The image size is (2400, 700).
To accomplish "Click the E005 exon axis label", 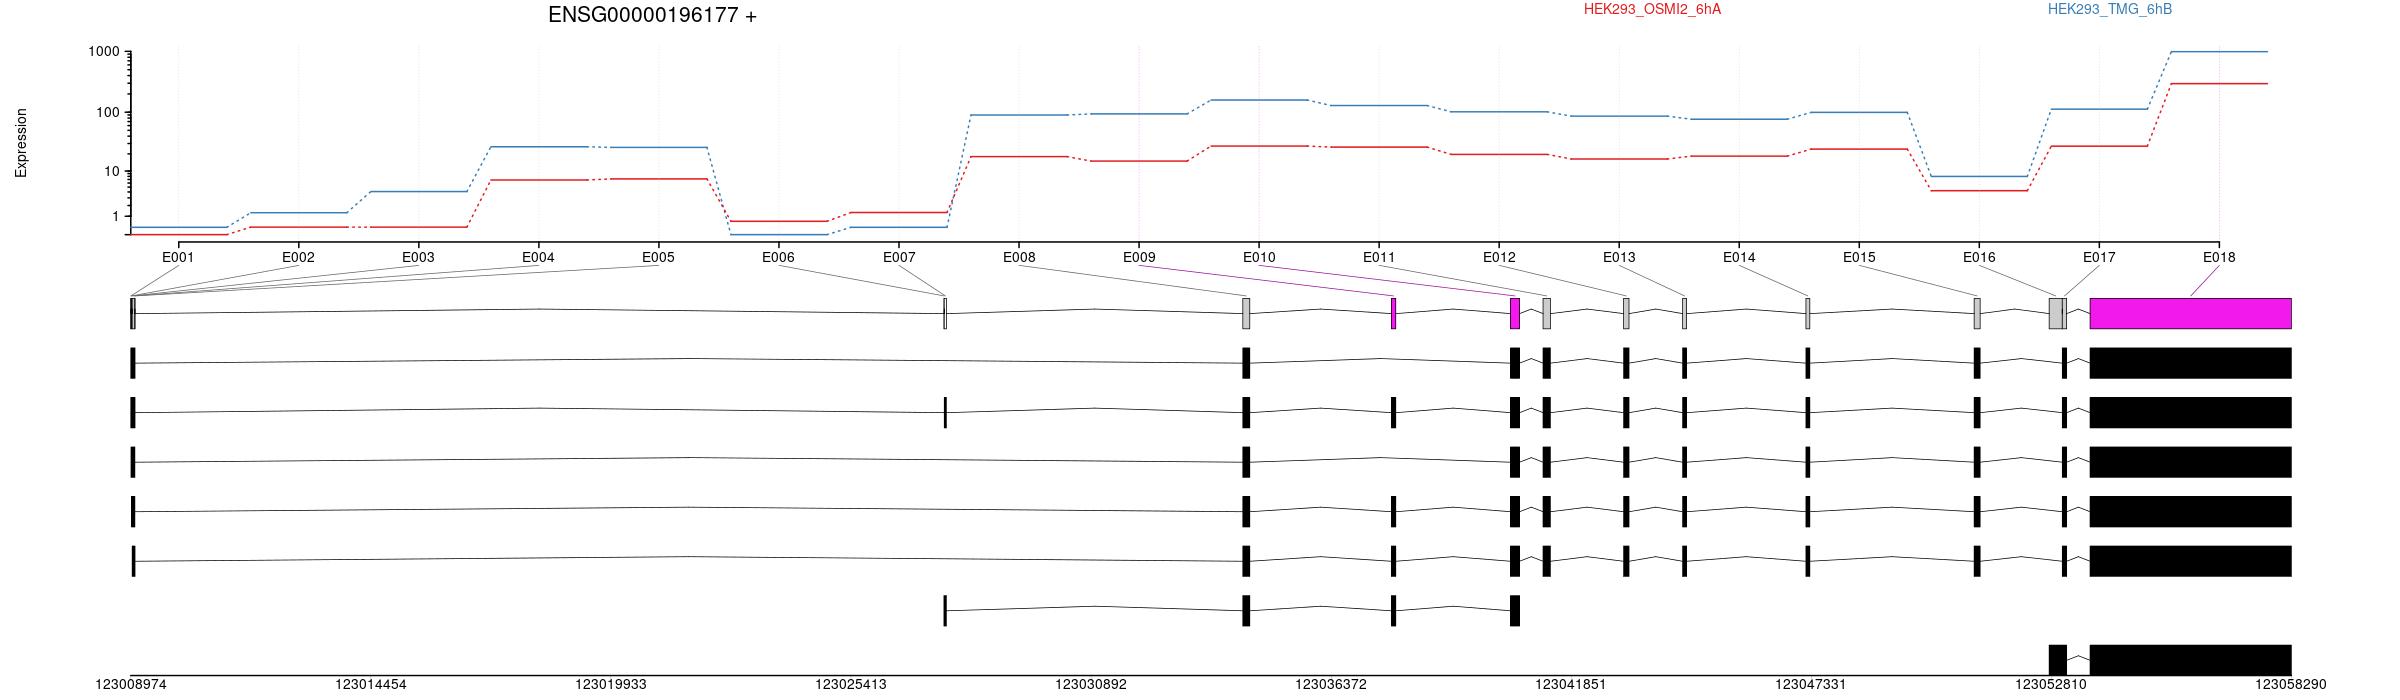I will coord(658,257).
